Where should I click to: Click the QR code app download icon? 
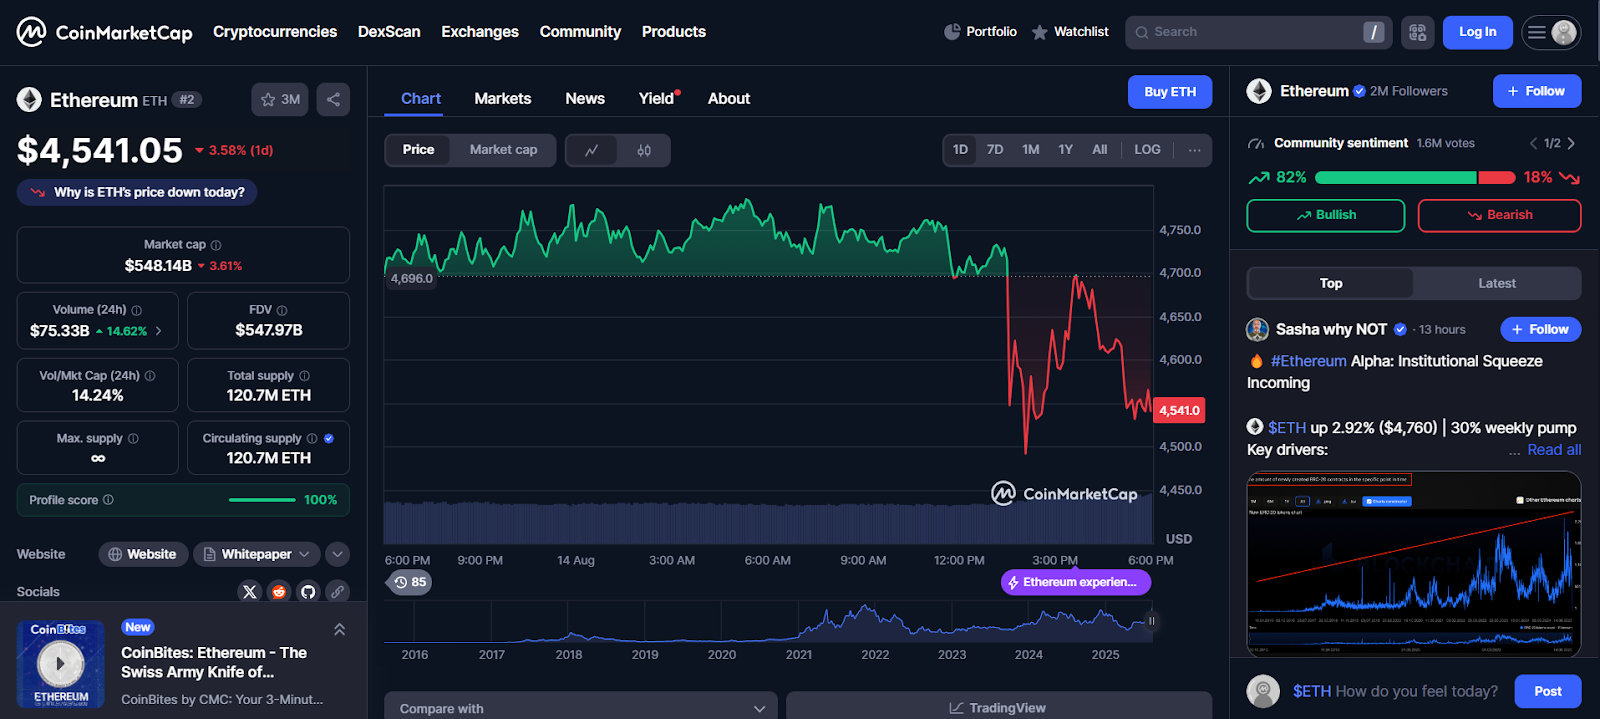pyautogui.click(x=1417, y=32)
